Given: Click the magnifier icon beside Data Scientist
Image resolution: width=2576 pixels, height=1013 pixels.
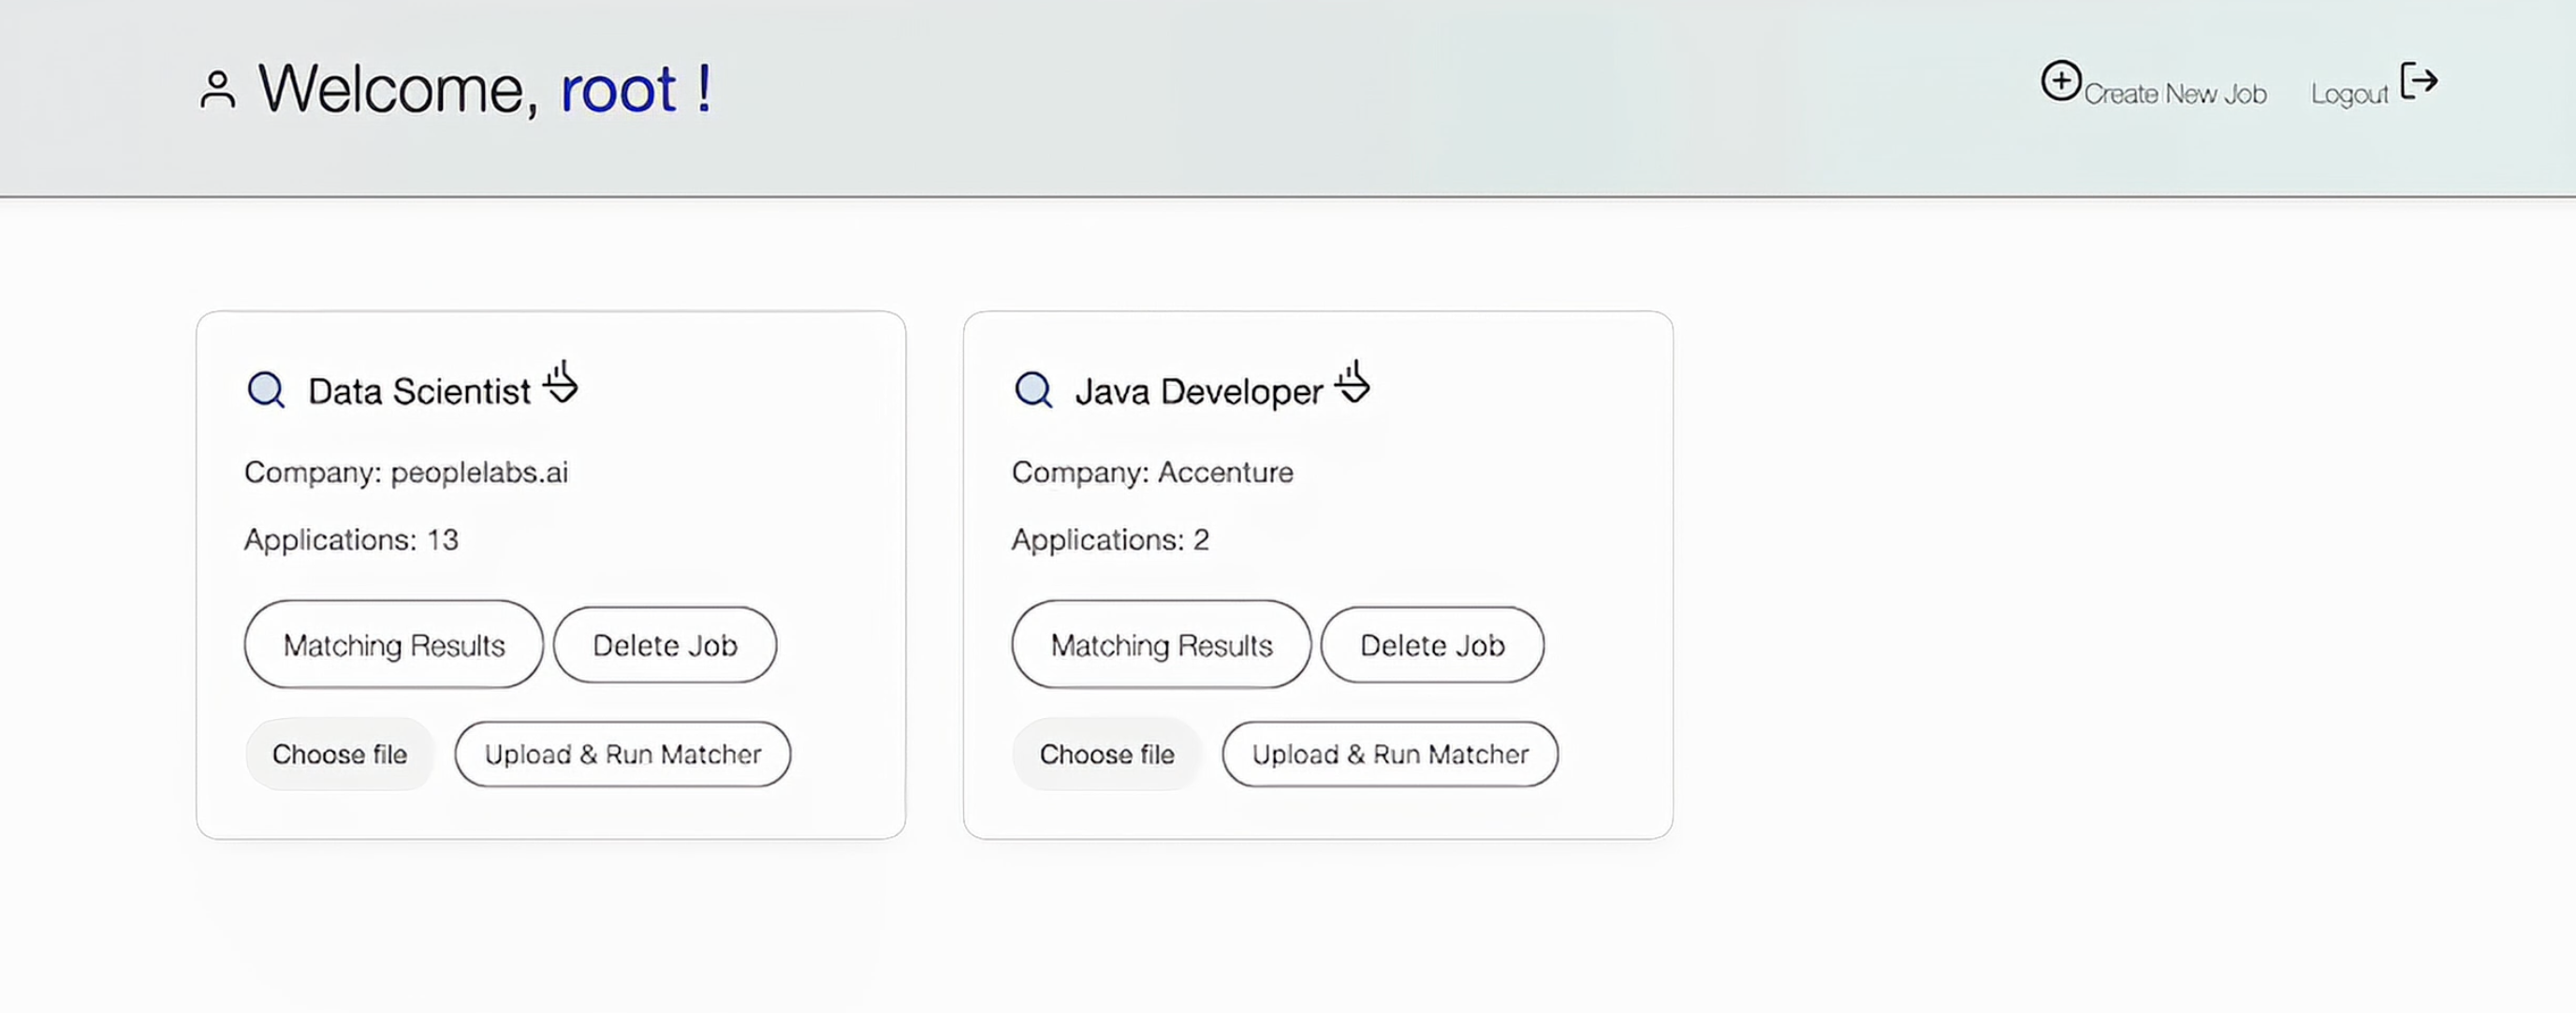Looking at the screenshot, I should pos(266,390).
